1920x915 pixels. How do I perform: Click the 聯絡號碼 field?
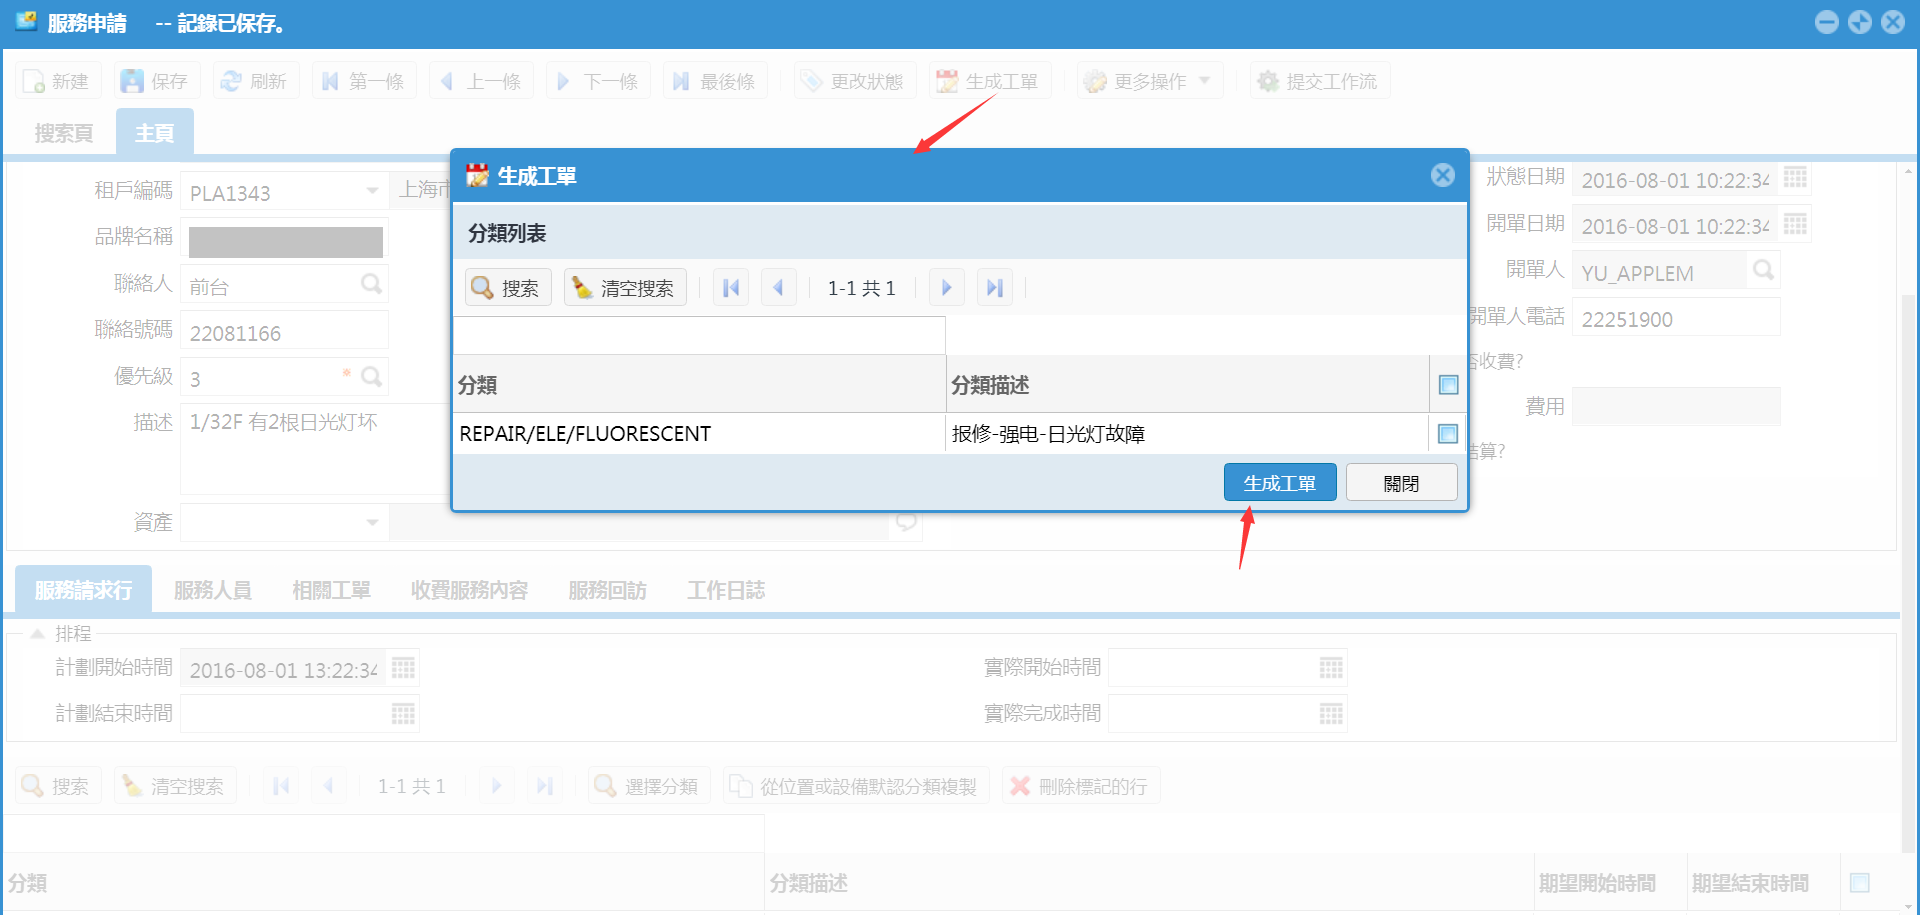coord(284,332)
